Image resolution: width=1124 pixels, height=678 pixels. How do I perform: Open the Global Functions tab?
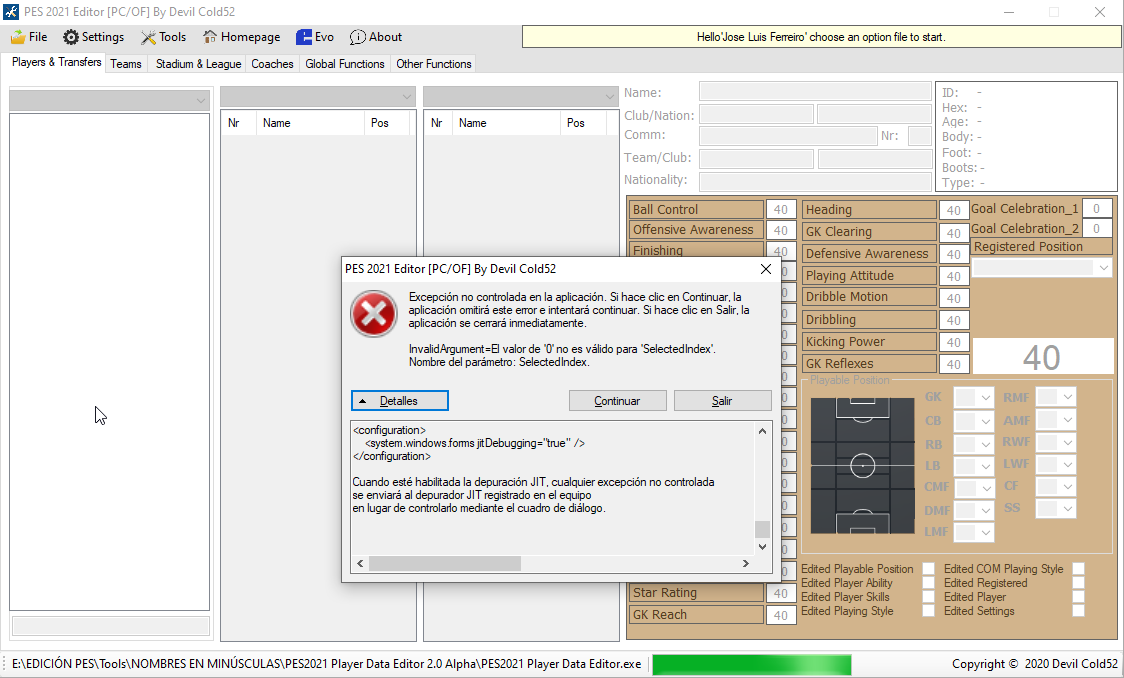click(345, 64)
